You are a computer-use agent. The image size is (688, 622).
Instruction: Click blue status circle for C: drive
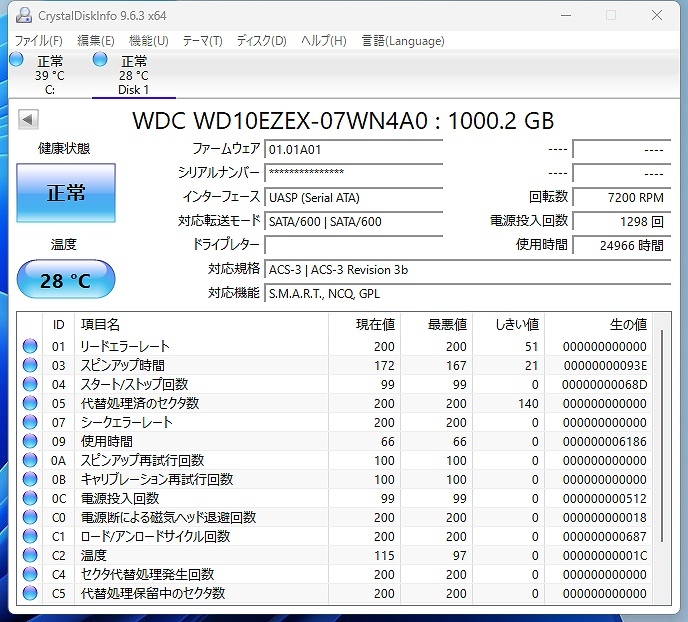point(17,59)
